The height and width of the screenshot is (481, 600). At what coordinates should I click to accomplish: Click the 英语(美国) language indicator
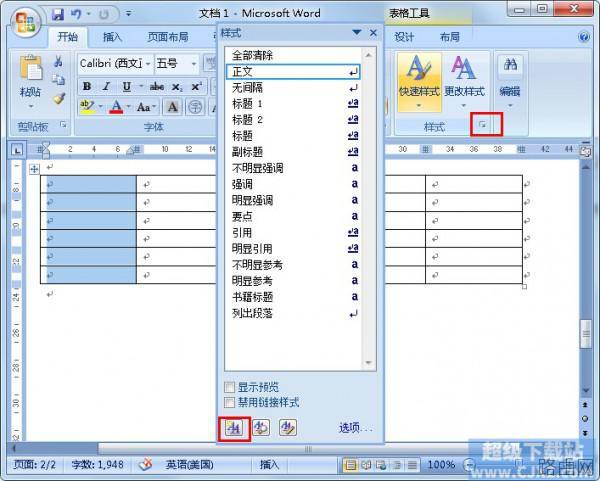click(x=189, y=465)
